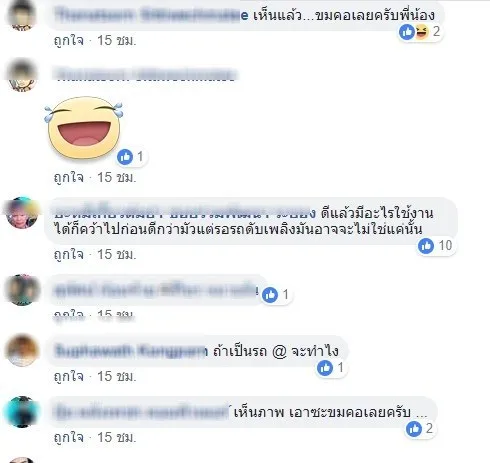Click the avatar of the laughing sticker commenter

coord(22,75)
